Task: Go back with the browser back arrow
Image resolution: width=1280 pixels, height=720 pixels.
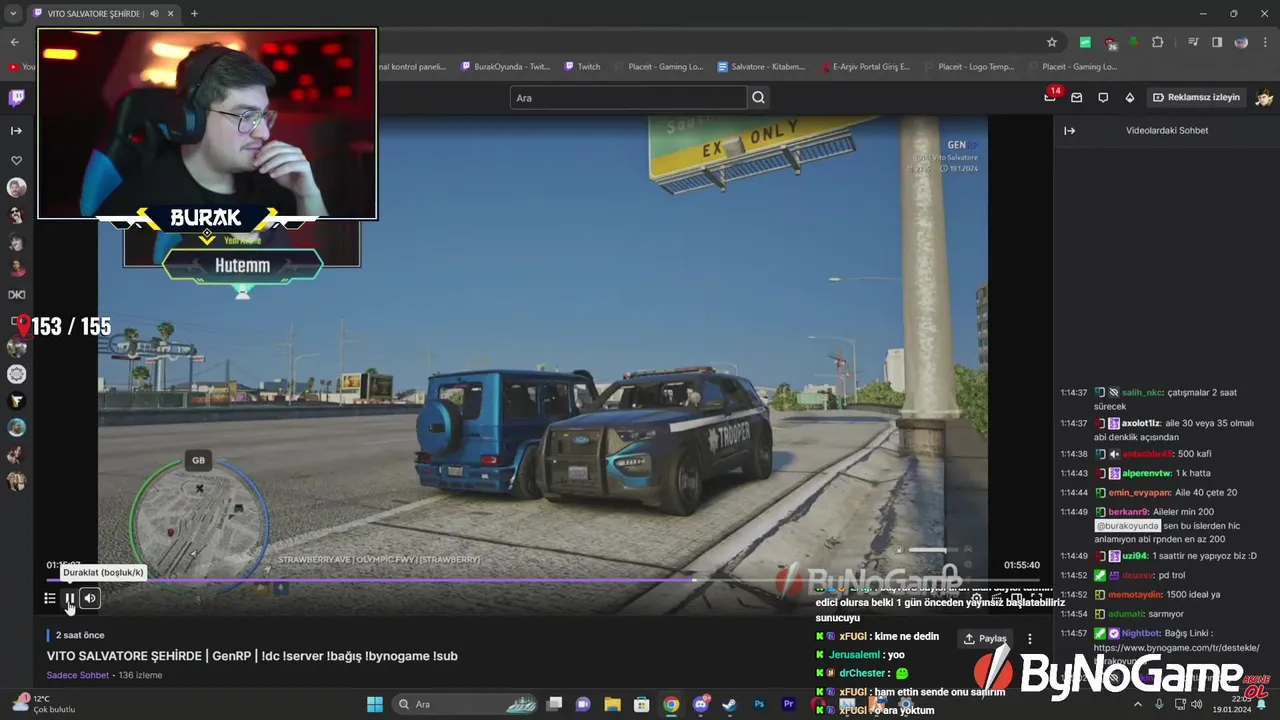Action: (14, 42)
